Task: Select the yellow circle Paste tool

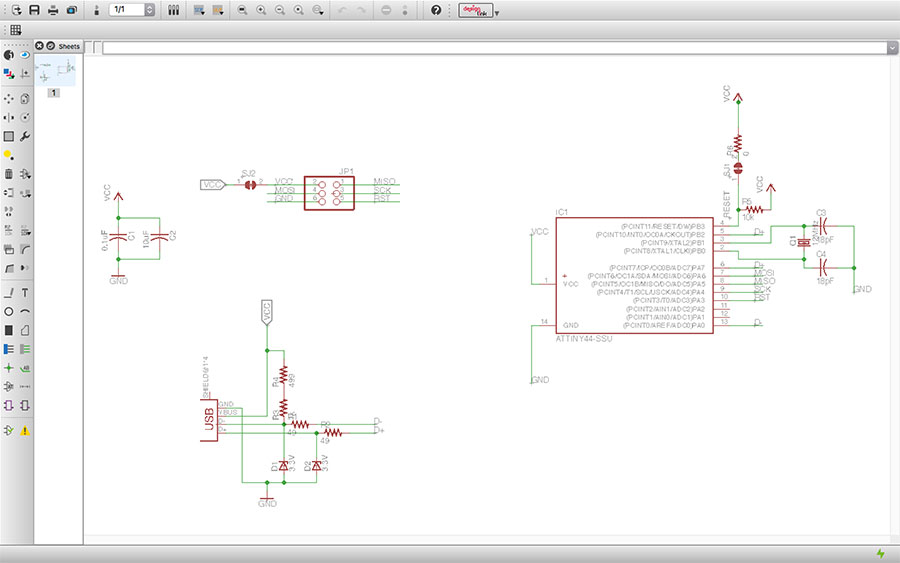Action: (9, 155)
